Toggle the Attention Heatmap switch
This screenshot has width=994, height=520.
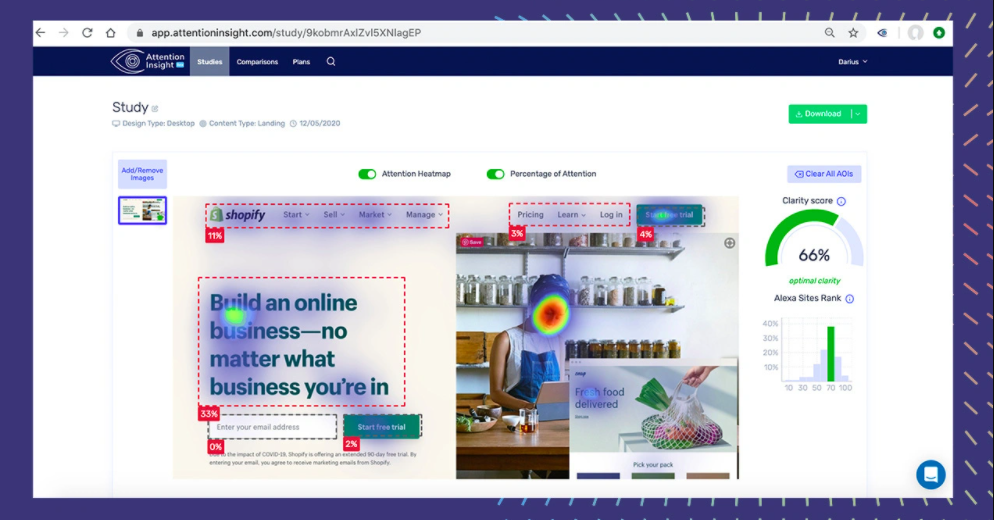[x=367, y=174]
